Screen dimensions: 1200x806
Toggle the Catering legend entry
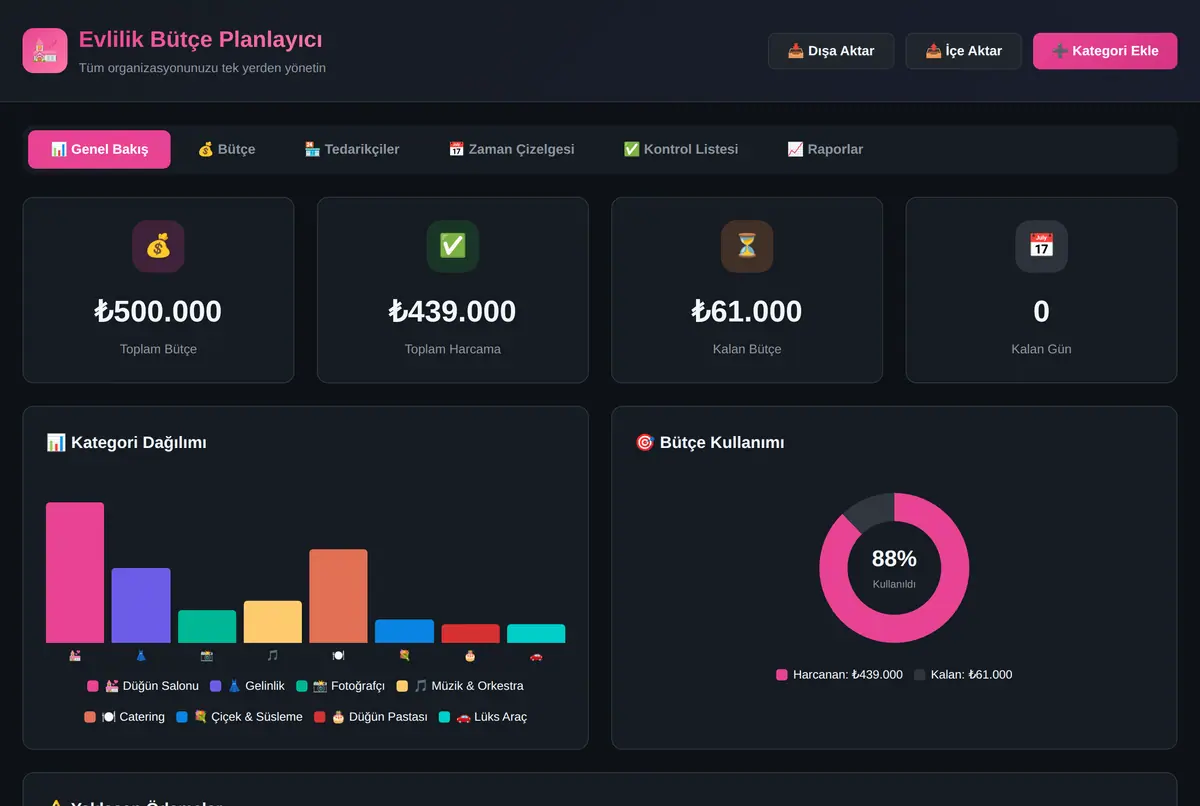[125, 717]
